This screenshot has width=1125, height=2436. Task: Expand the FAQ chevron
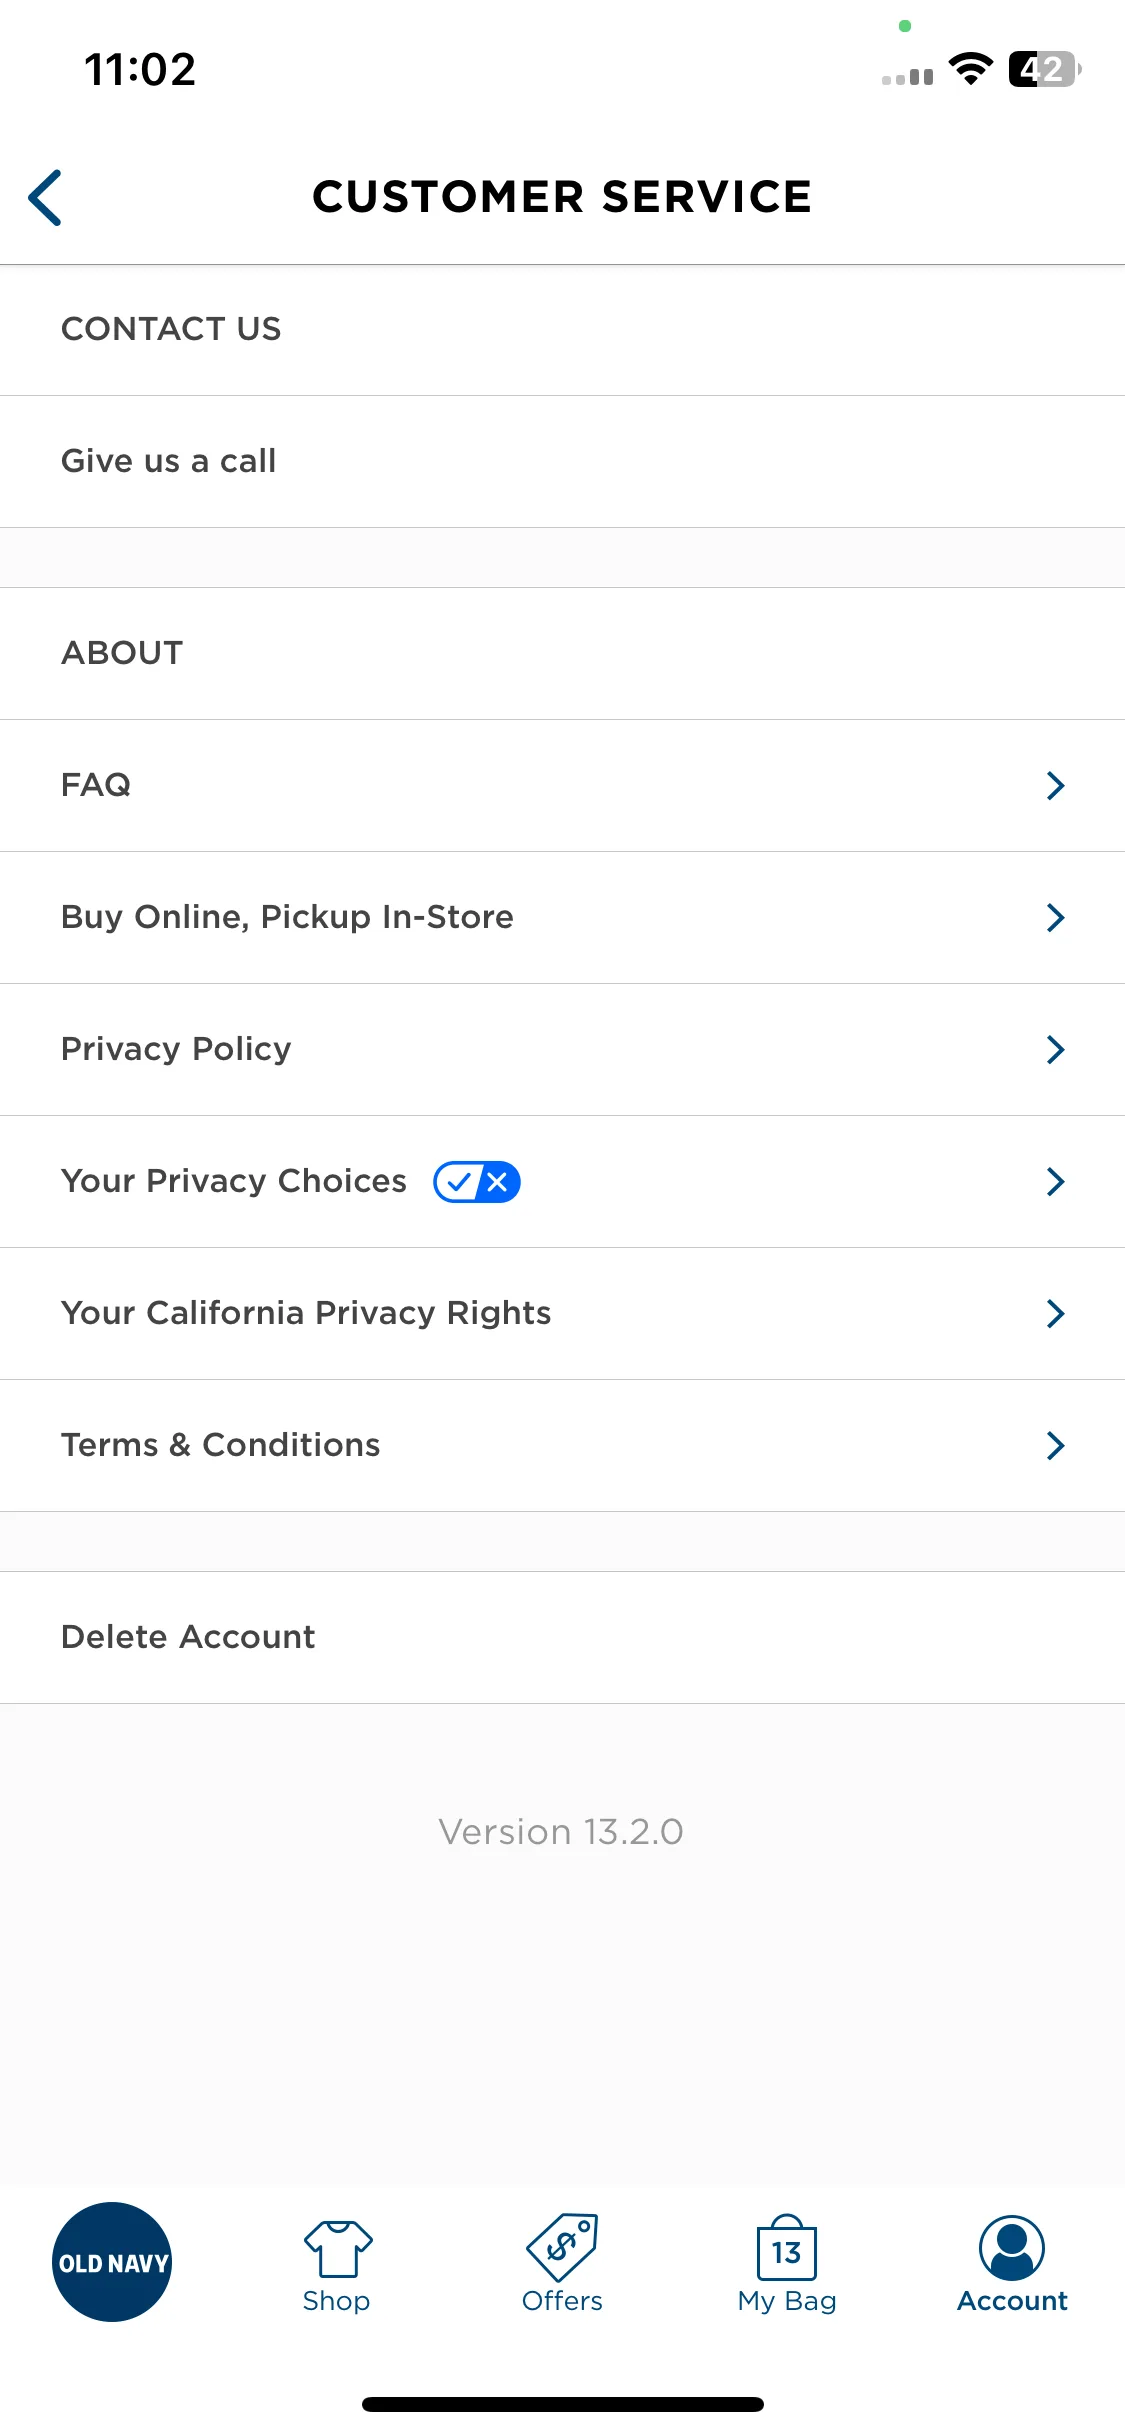(1055, 785)
